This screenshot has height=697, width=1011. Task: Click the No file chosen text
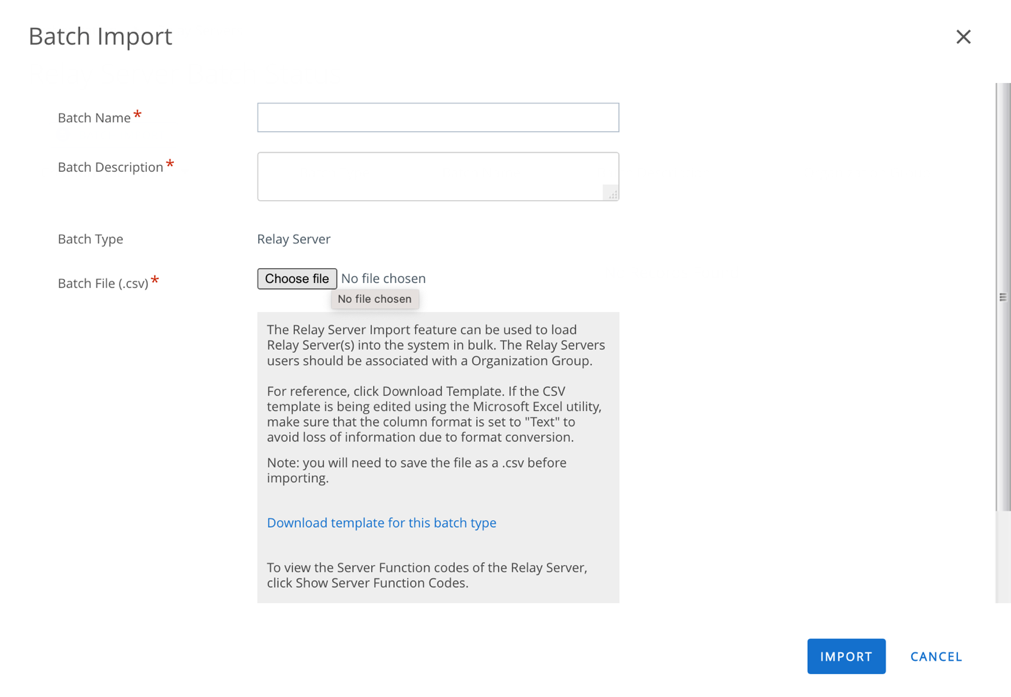pyautogui.click(x=383, y=278)
